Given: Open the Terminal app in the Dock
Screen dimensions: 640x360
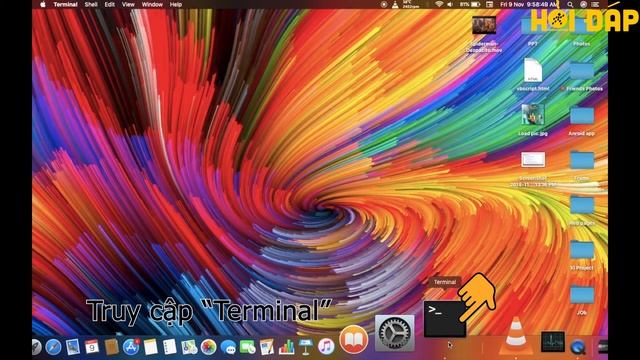Looking at the screenshot, I should (x=445, y=319).
